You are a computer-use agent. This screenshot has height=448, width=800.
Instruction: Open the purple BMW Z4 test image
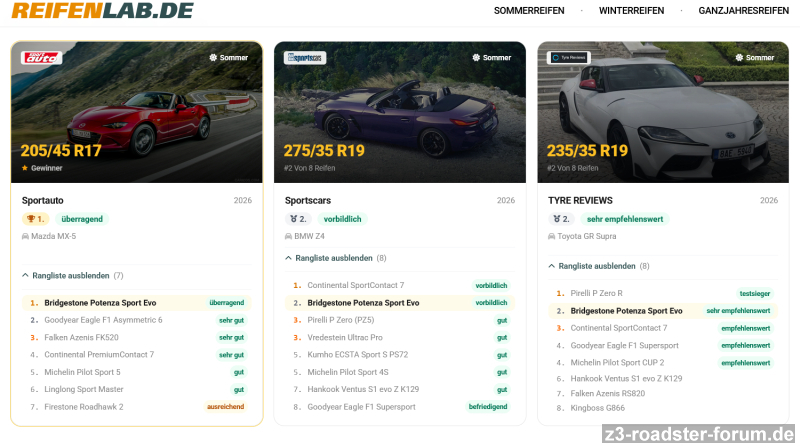pyautogui.click(x=400, y=112)
